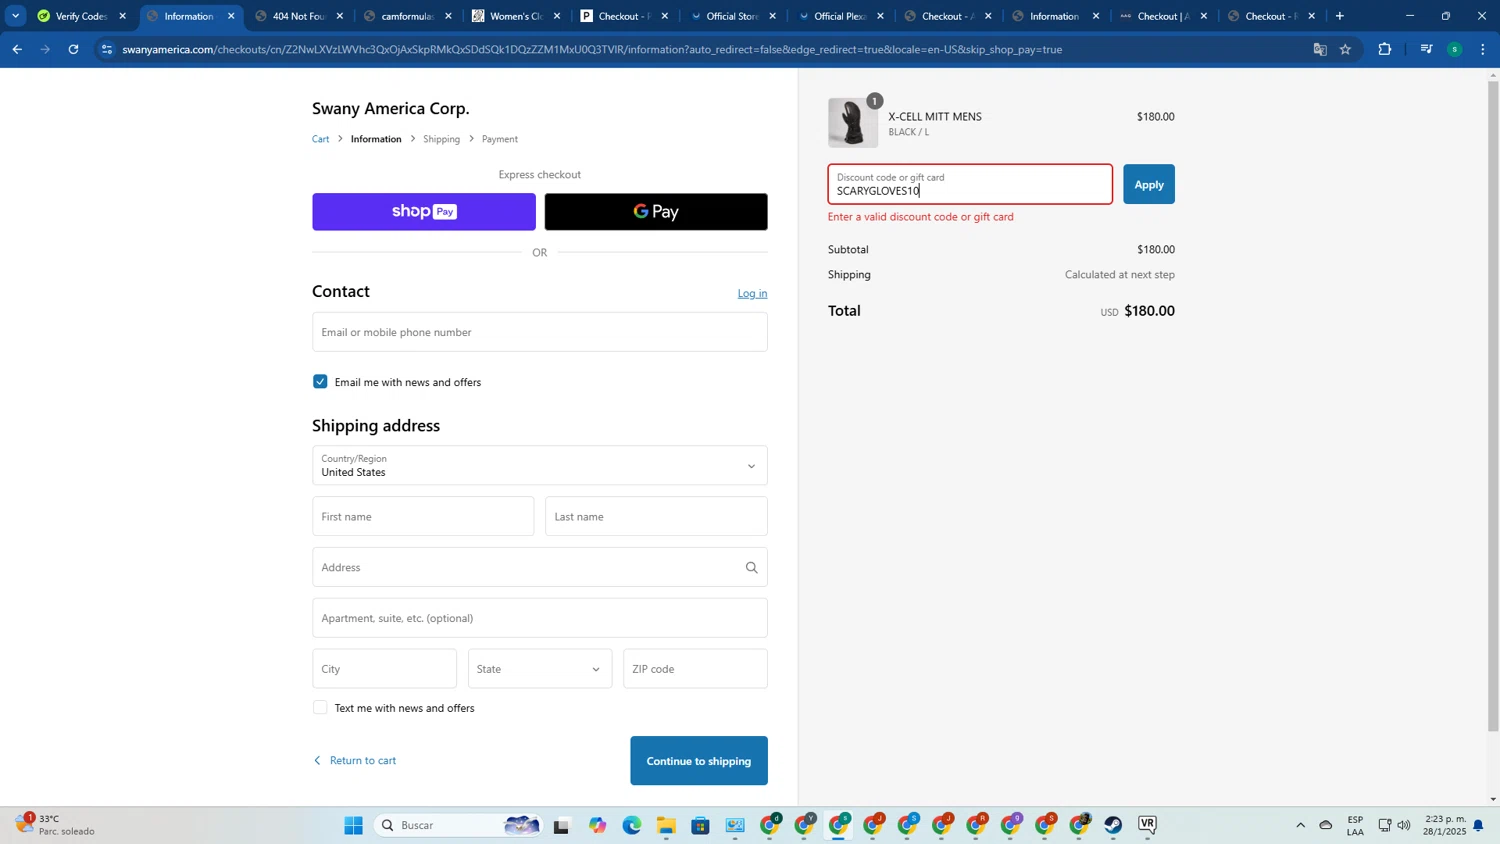Open the weather widget showing 33°C
Screen dimensions: 1500x844
coord(56,825)
